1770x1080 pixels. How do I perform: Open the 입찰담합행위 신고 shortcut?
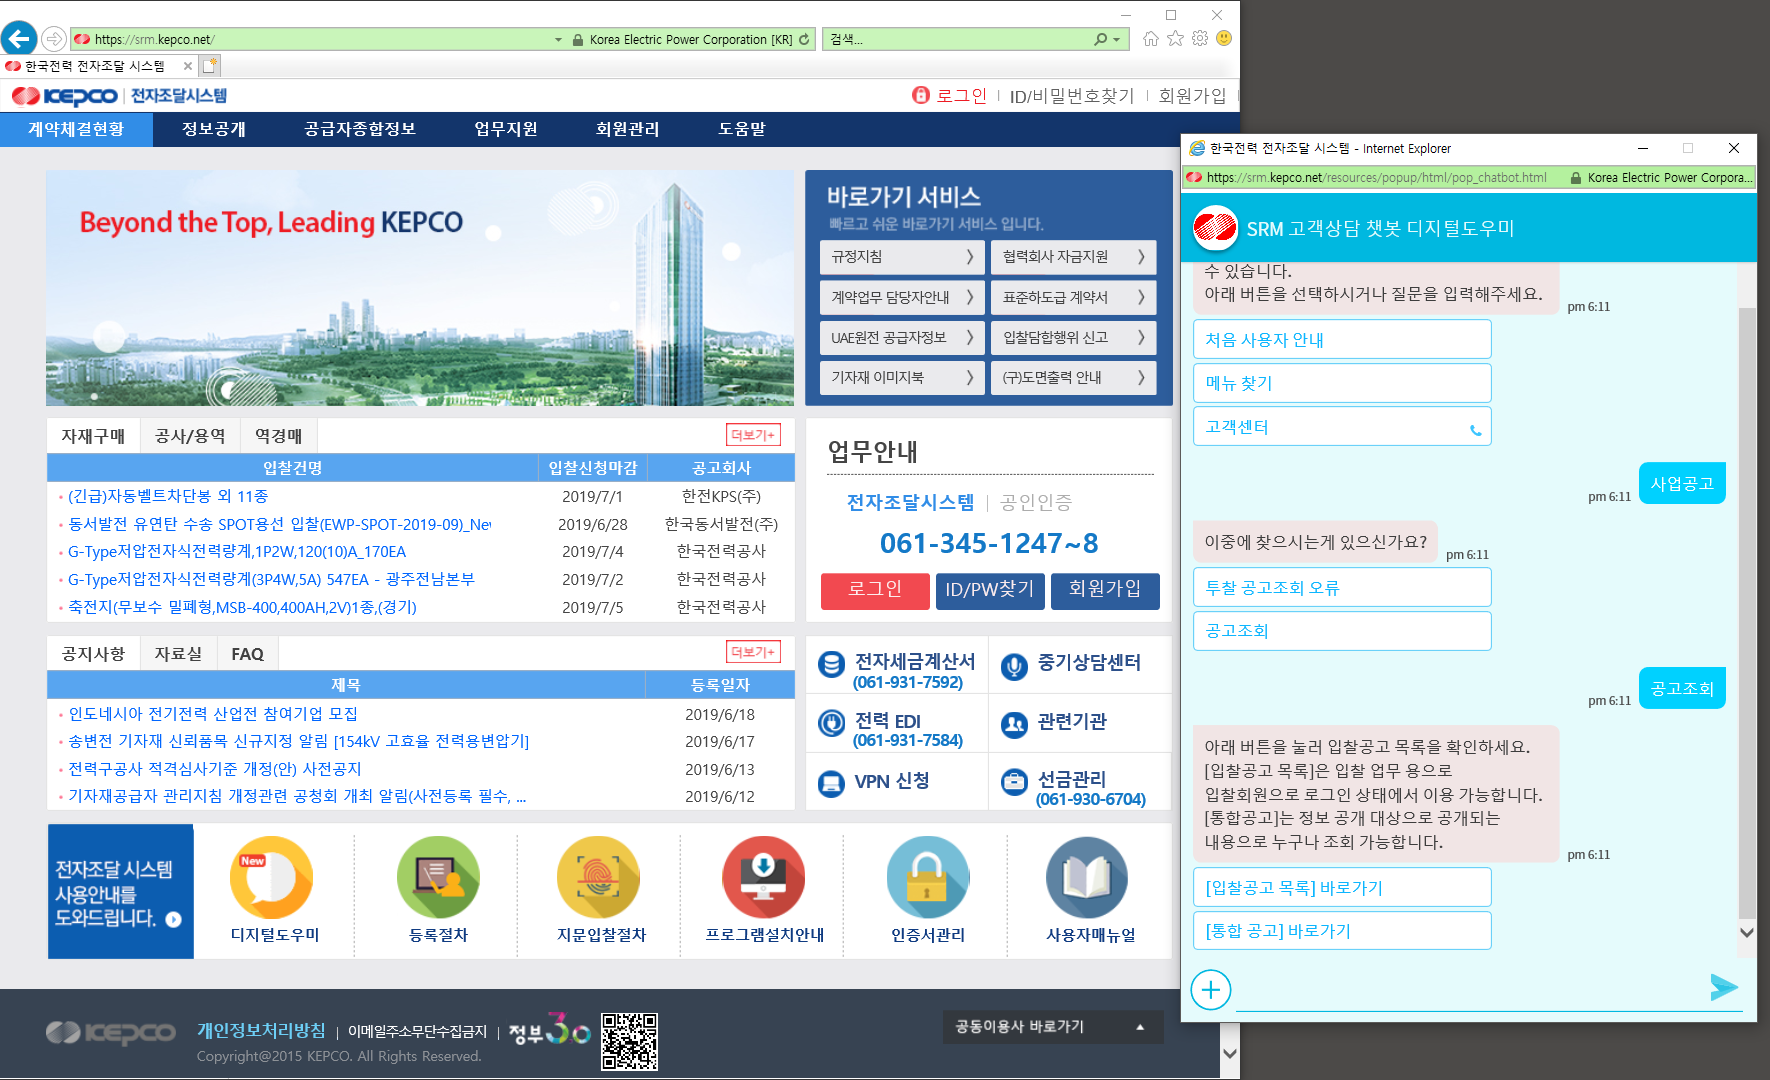pyautogui.click(x=1073, y=337)
